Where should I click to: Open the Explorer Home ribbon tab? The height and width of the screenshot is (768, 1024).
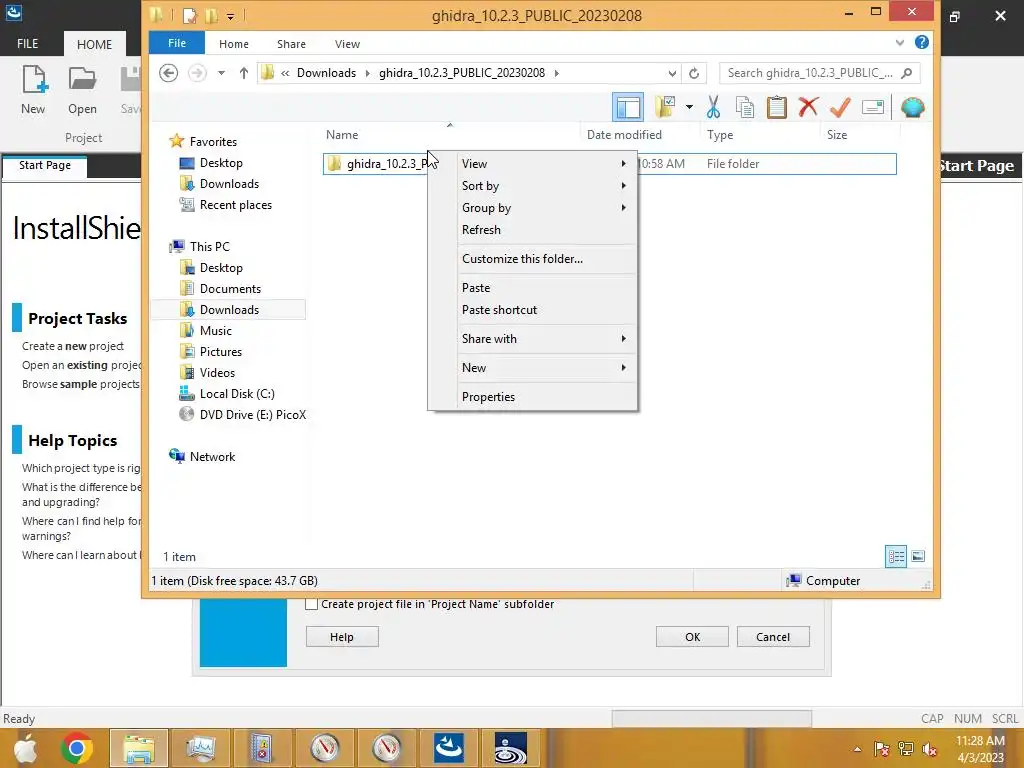coord(234,44)
